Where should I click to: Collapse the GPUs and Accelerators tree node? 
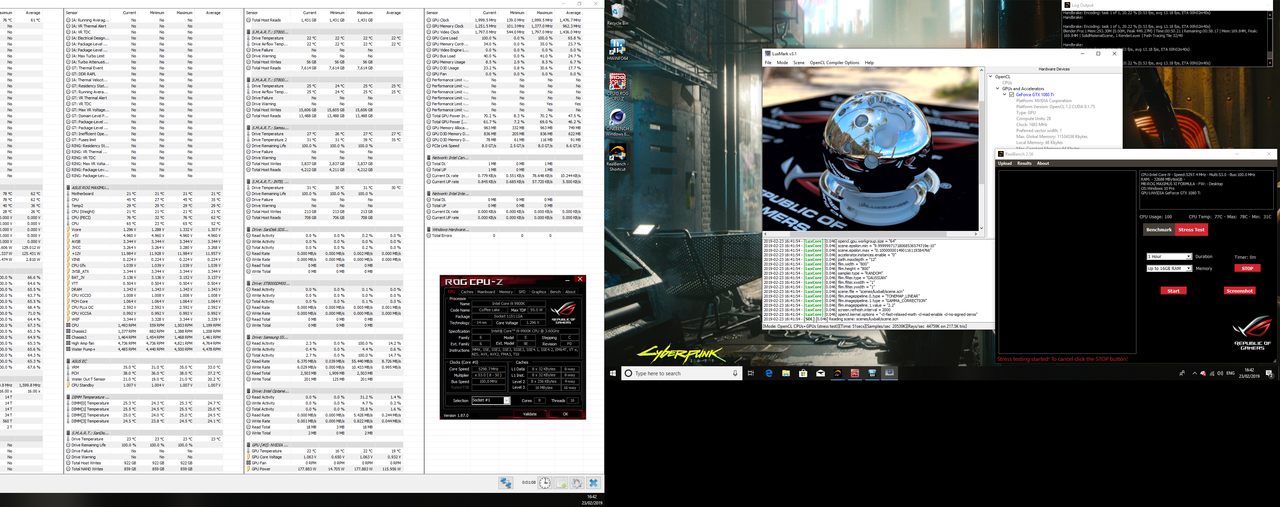(998, 88)
